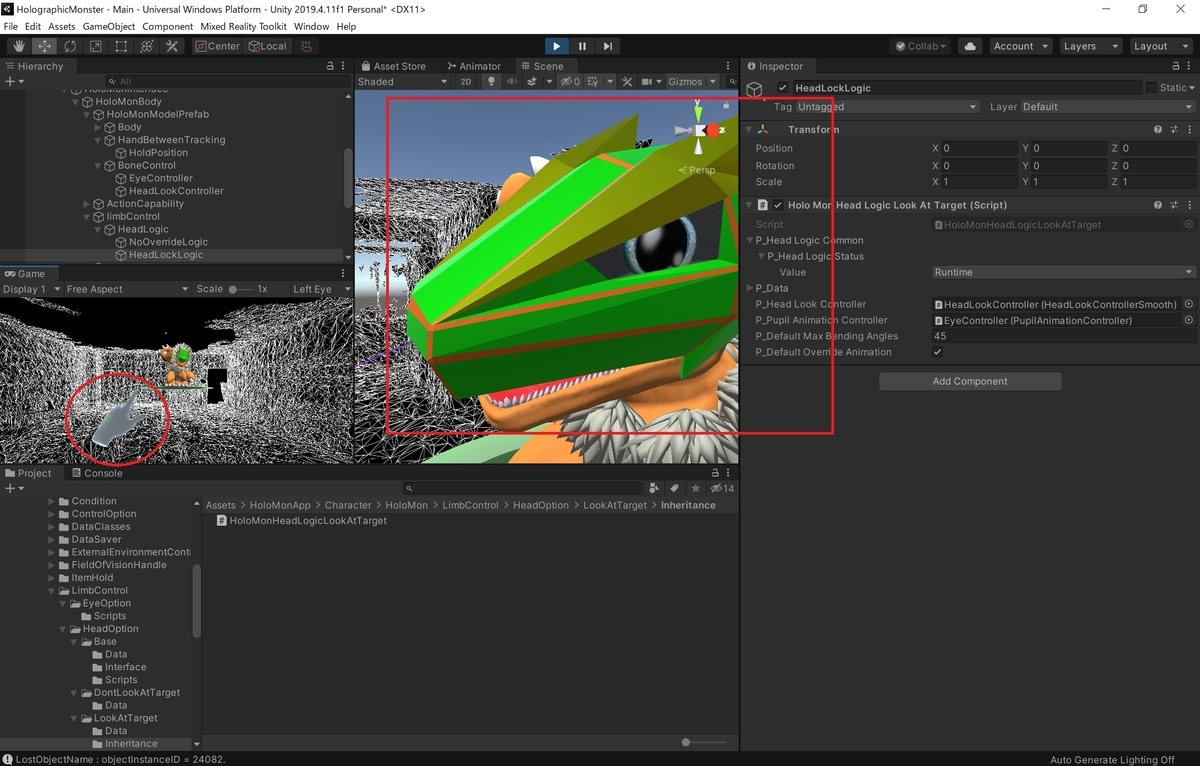Viewport: 1200px width, 766px height.
Task: Step one frame forward
Action: click(607, 46)
